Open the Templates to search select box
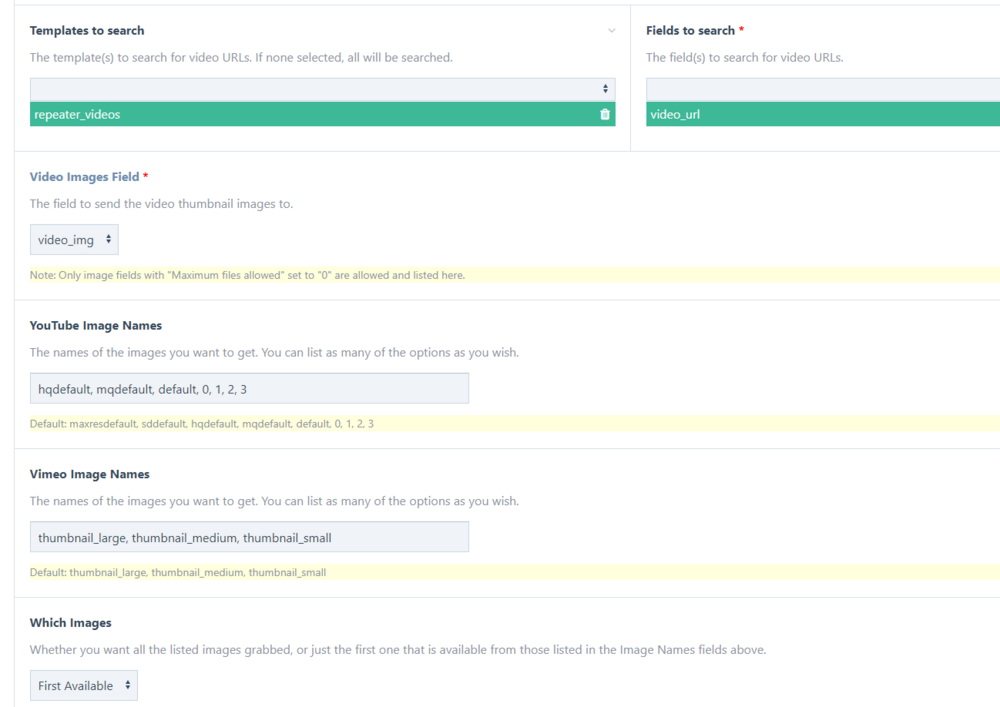1000x707 pixels. [x=322, y=89]
